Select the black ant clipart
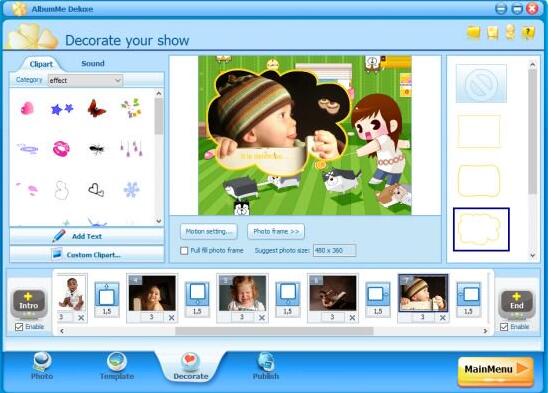This screenshot has height=393, width=551. (x=96, y=149)
